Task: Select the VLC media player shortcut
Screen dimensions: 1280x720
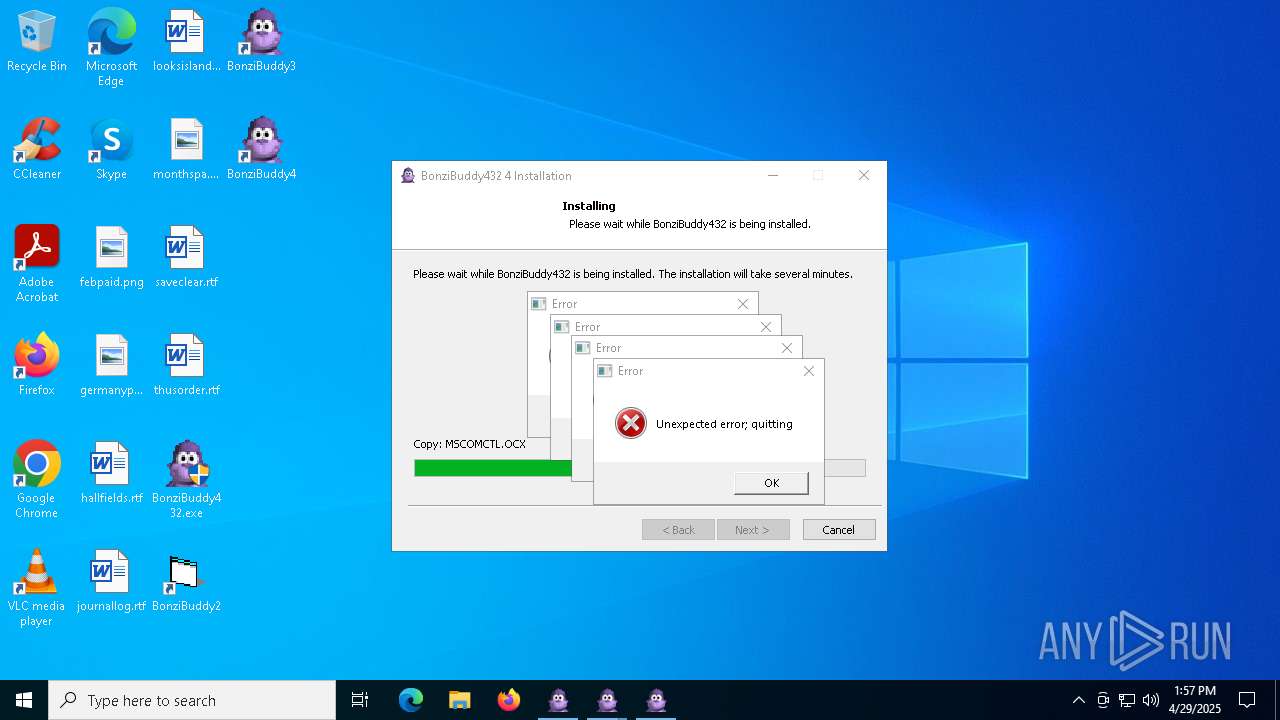Action: pos(37,588)
